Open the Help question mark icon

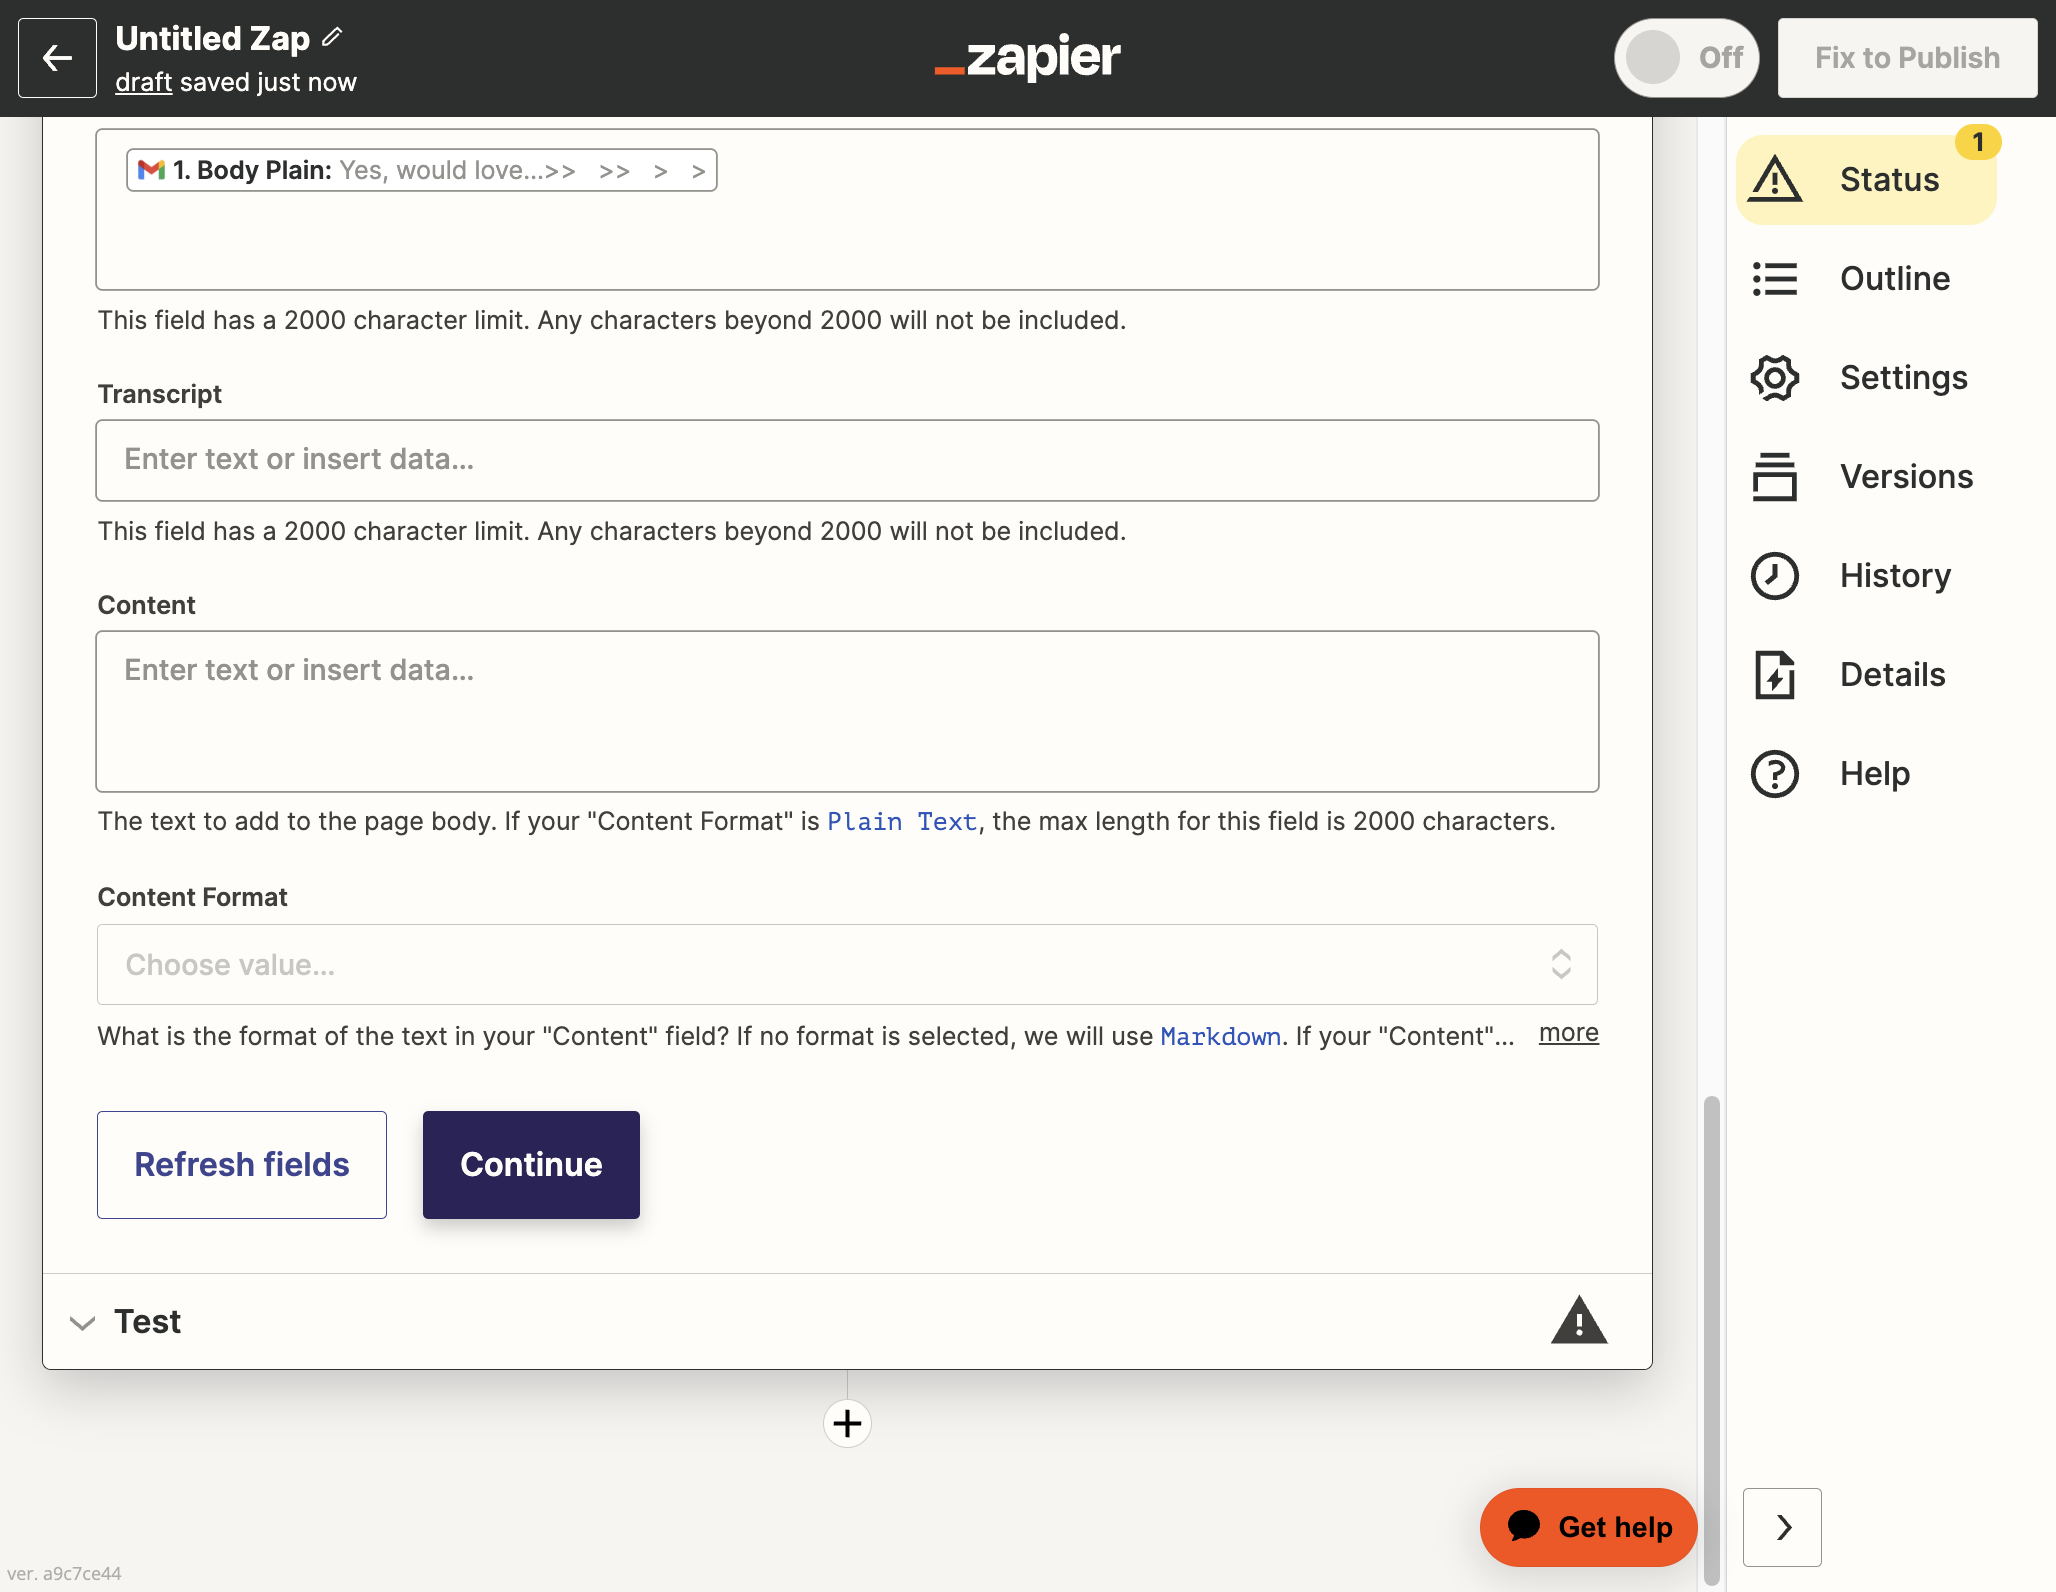pos(1775,774)
